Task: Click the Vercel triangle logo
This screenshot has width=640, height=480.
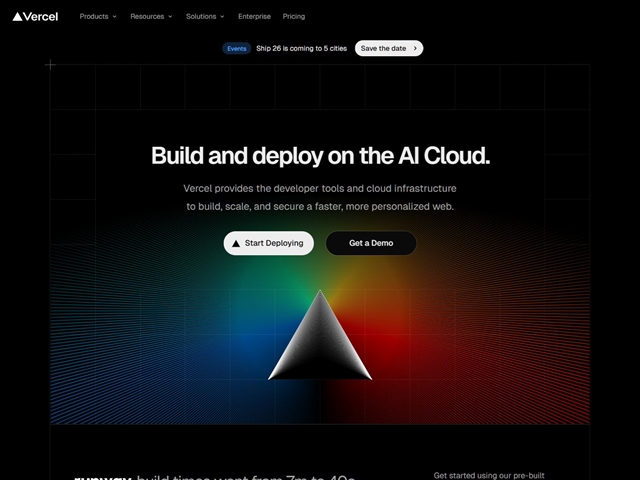Action: click(17, 17)
